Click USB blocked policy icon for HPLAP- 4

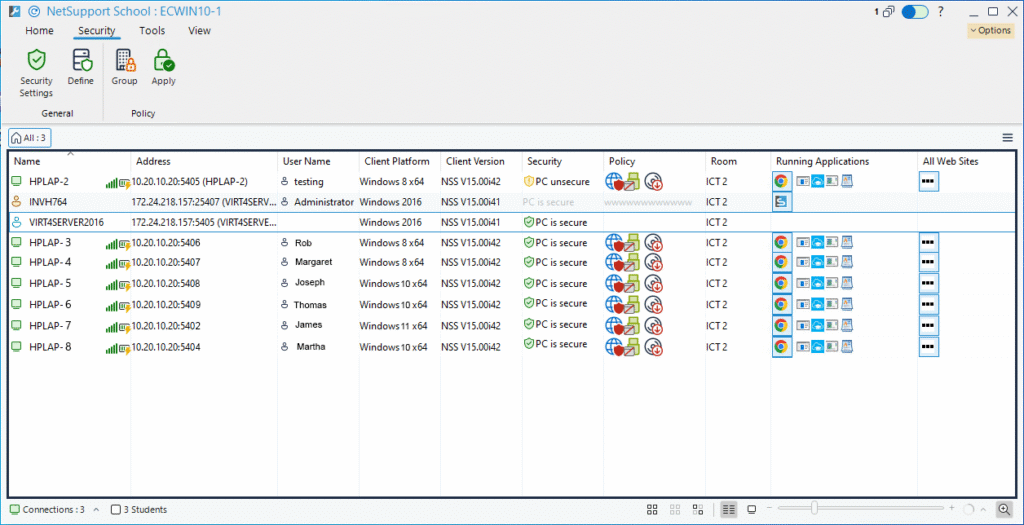click(631, 262)
